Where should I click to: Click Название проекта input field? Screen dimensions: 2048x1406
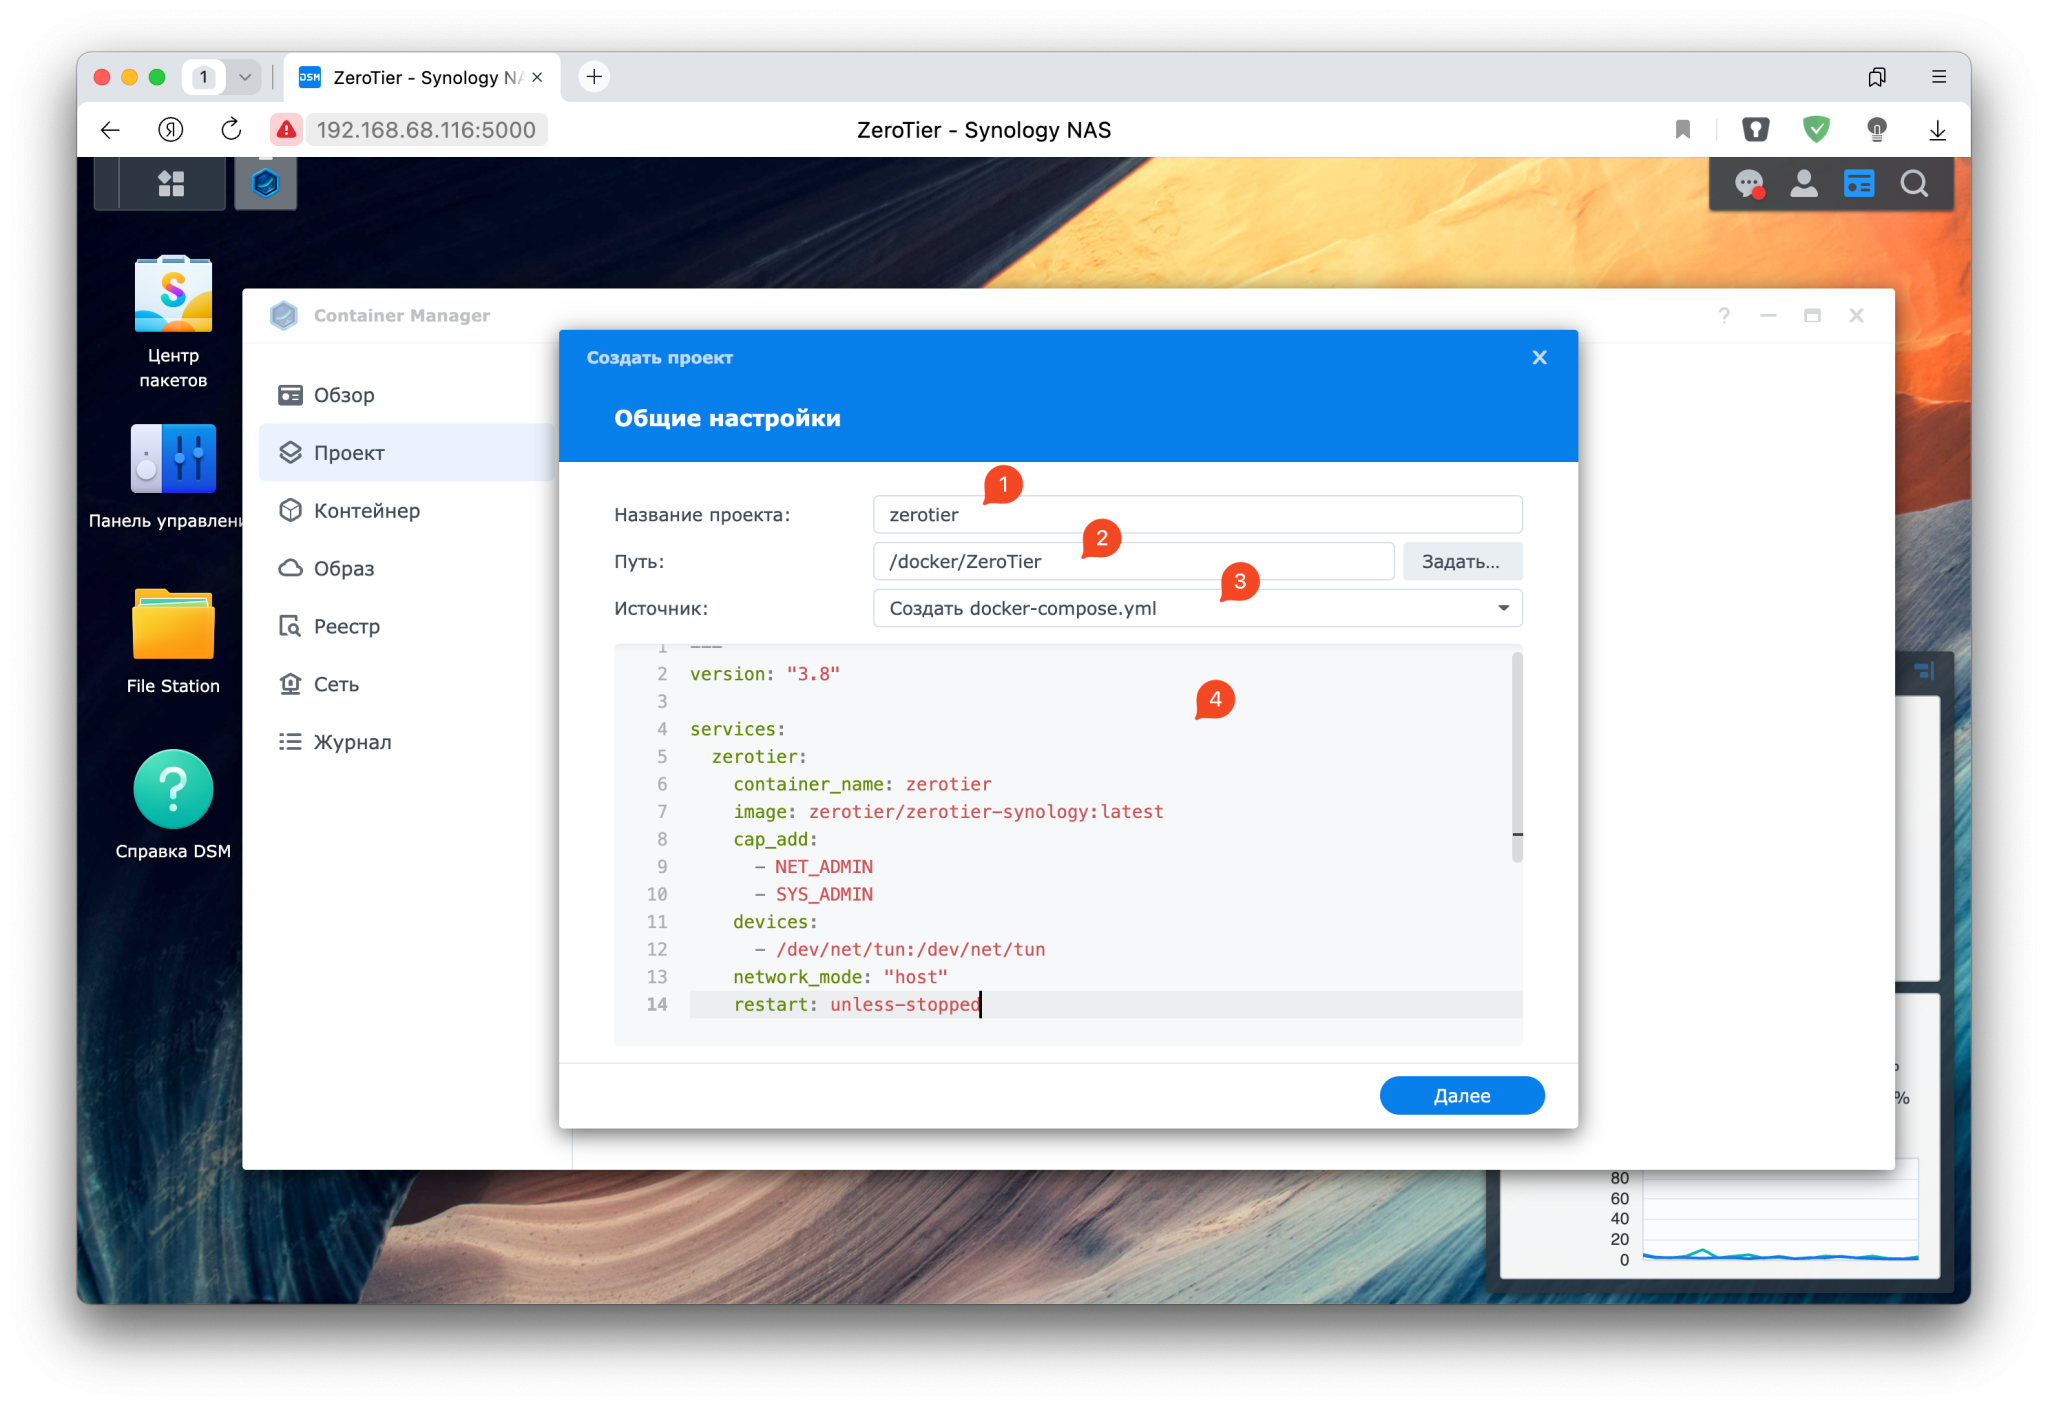1197,514
